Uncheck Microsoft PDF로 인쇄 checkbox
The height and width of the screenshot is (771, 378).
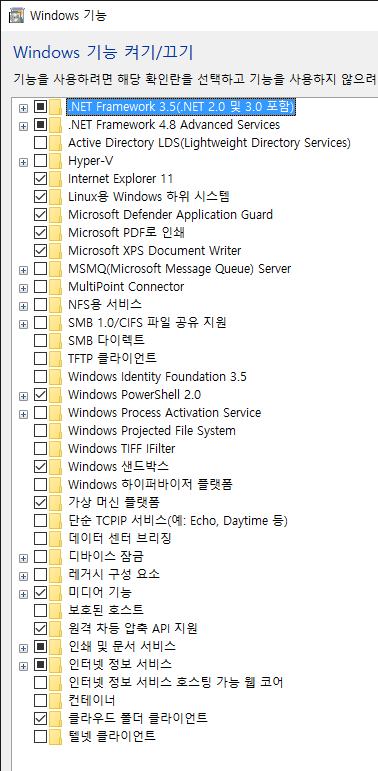tap(40, 233)
